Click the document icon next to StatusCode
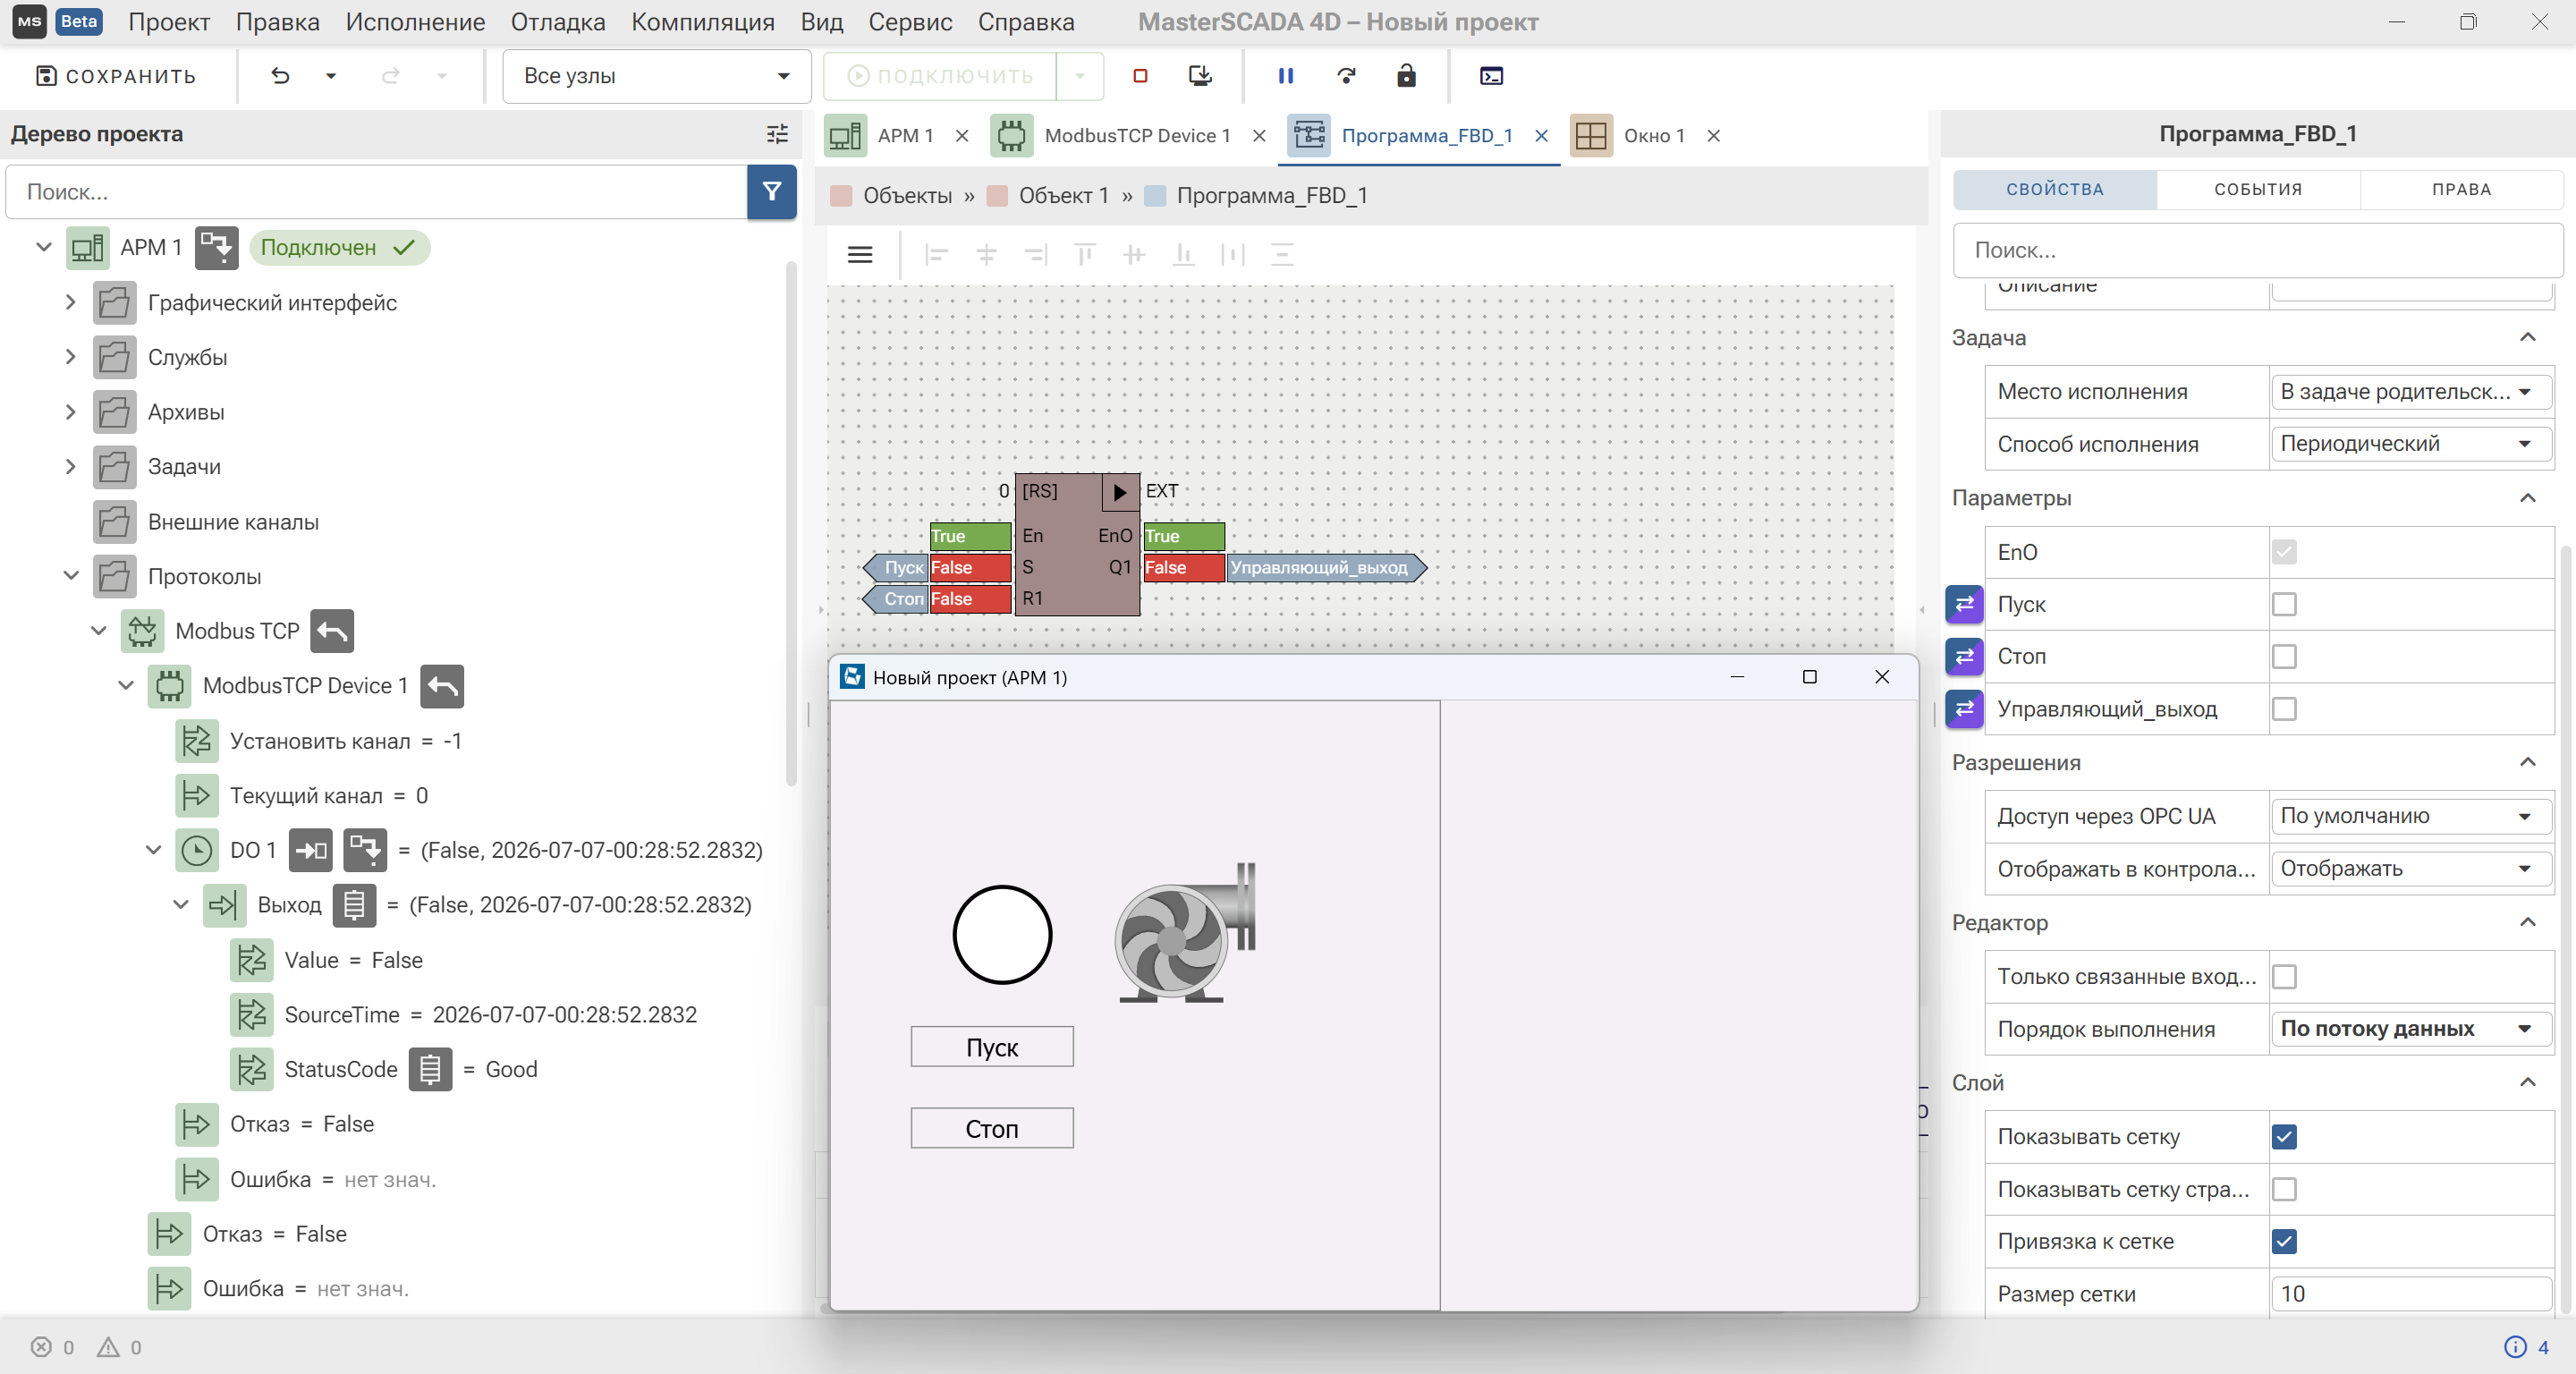This screenshot has width=2576, height=1374. 430,1069
